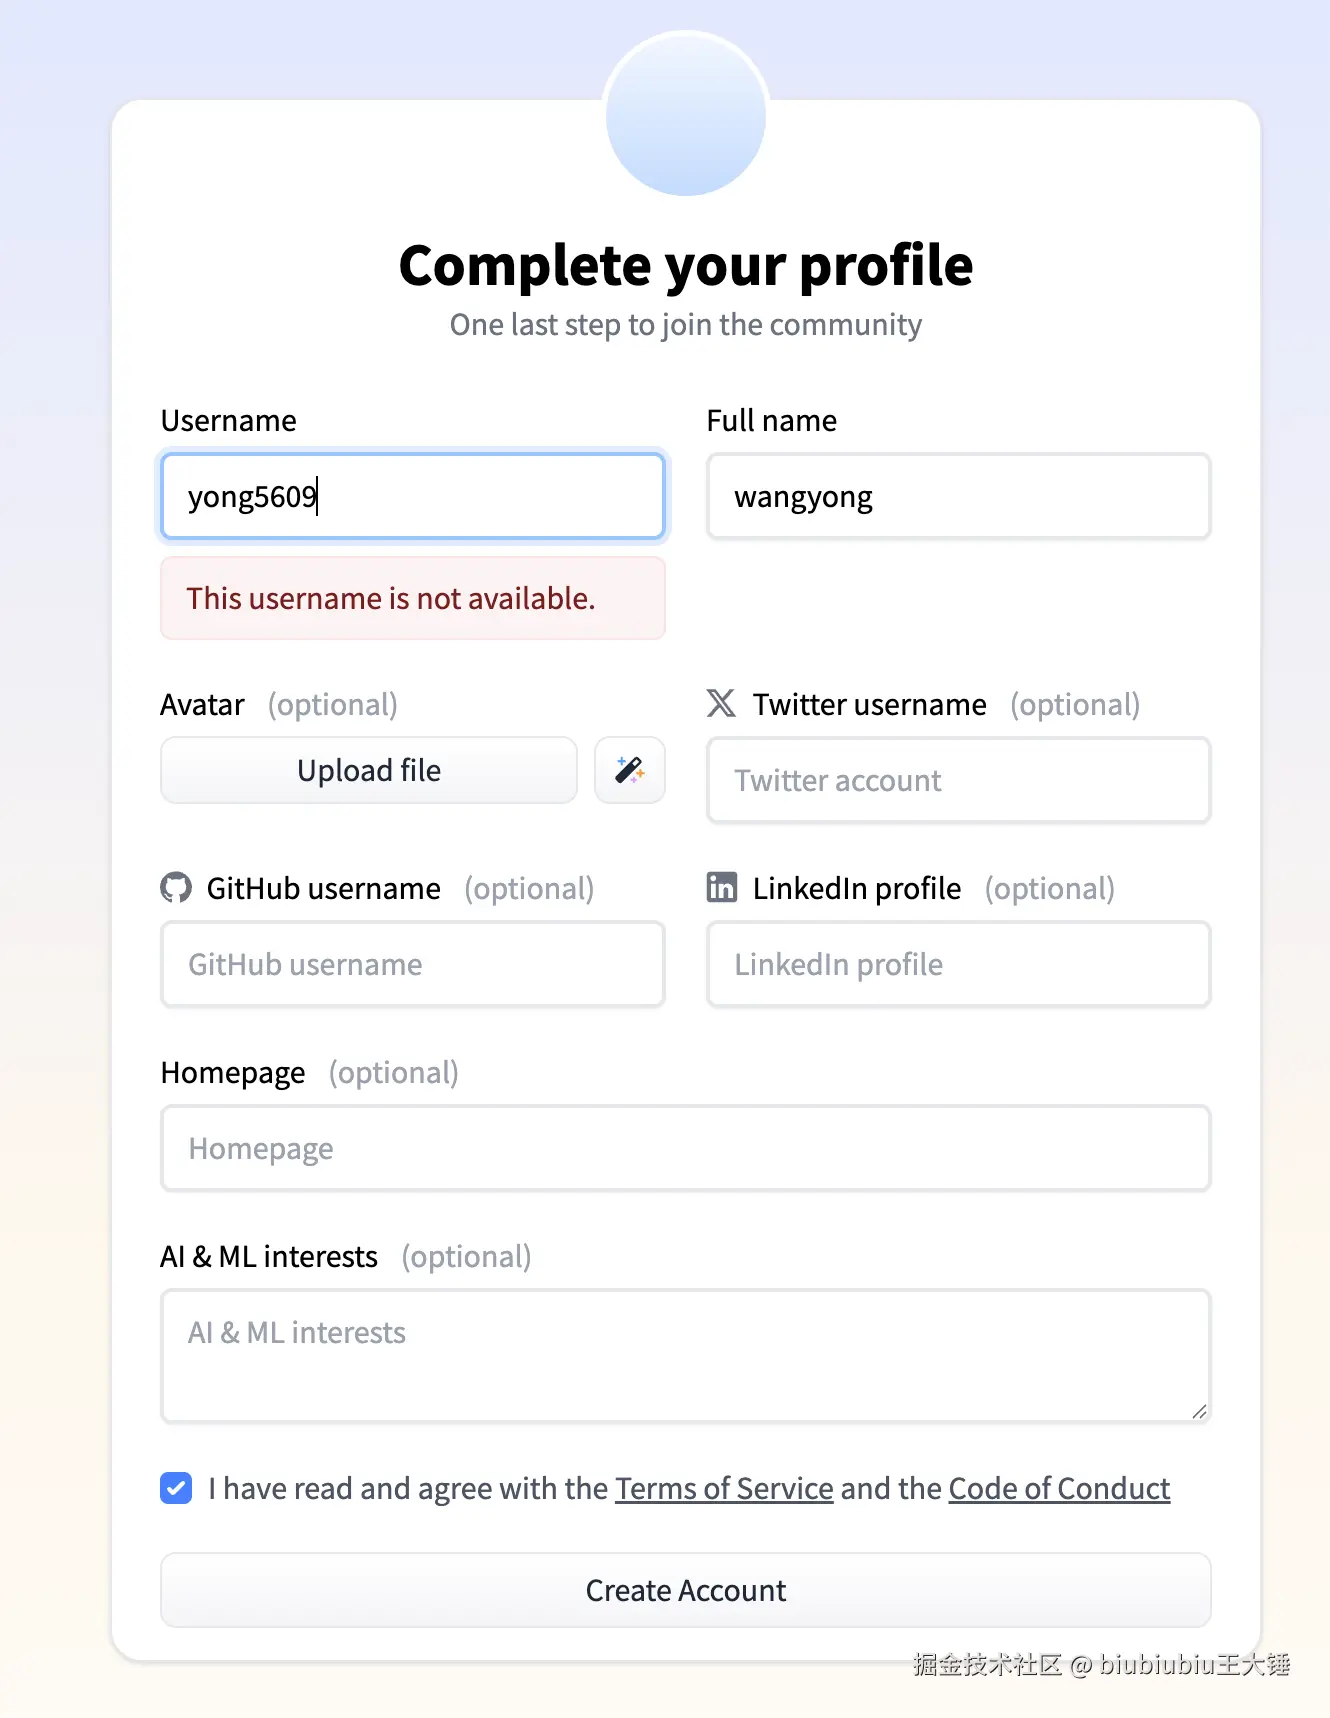
Task: Click the Homepage URL input field
Action: click(x=686, y=1149)
